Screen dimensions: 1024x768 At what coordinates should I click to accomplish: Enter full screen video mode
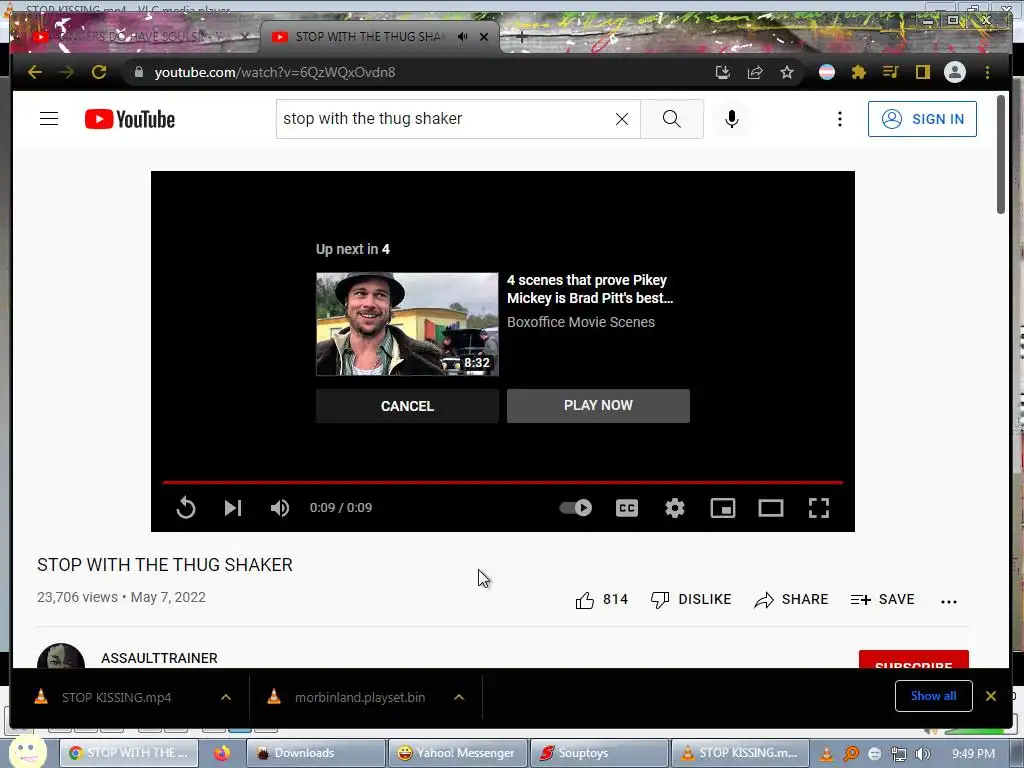click(x=819, y=508)
